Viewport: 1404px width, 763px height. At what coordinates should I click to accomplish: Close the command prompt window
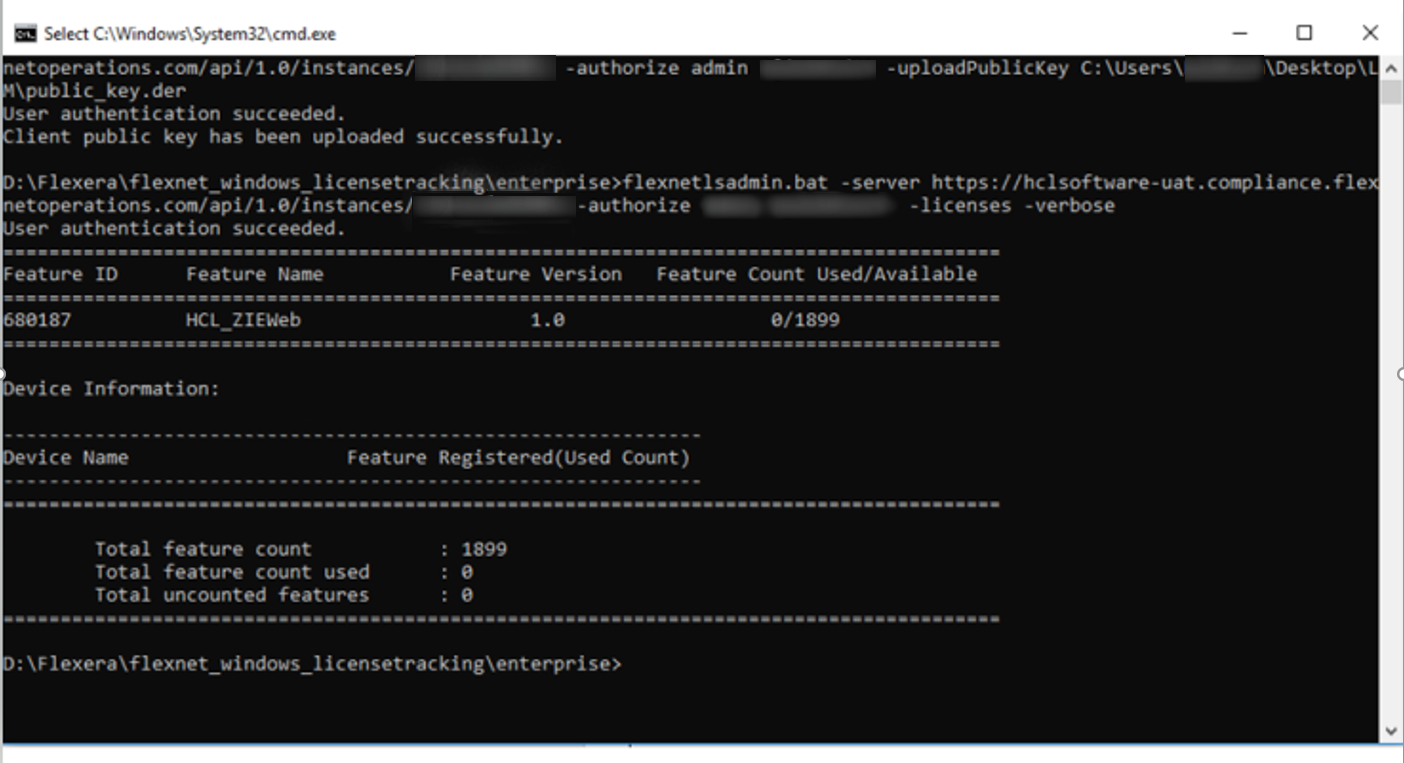click(x=1370, y=33)
